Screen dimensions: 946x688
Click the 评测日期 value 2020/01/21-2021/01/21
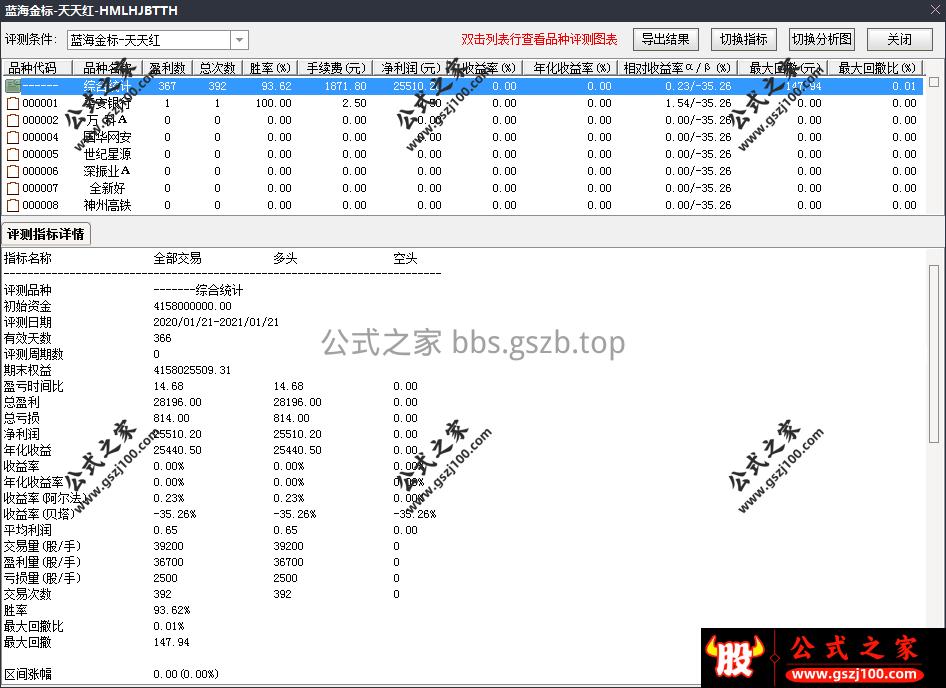point(216,322)
